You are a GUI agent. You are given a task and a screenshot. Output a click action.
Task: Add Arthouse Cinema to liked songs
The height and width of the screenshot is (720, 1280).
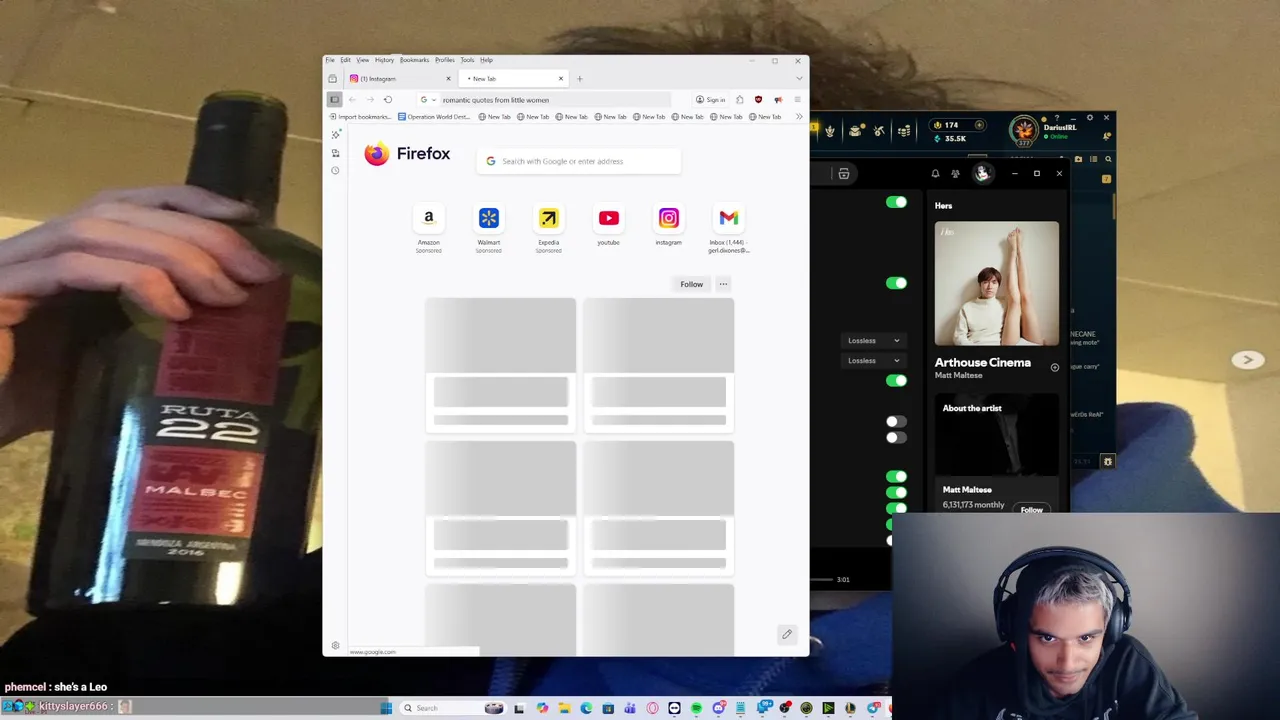(1054, 368)
